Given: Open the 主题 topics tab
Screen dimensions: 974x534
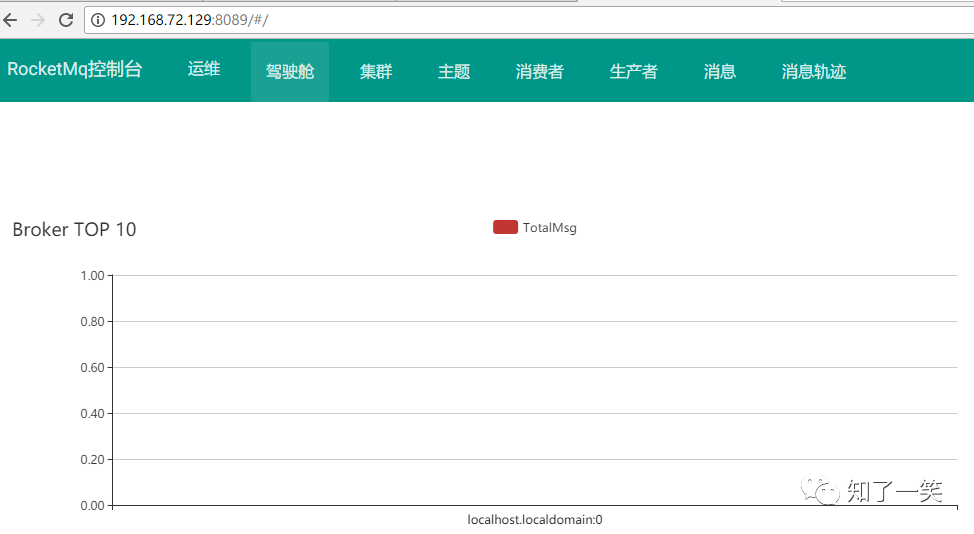Looking at the screenshot, I should (x=454, y=71).
